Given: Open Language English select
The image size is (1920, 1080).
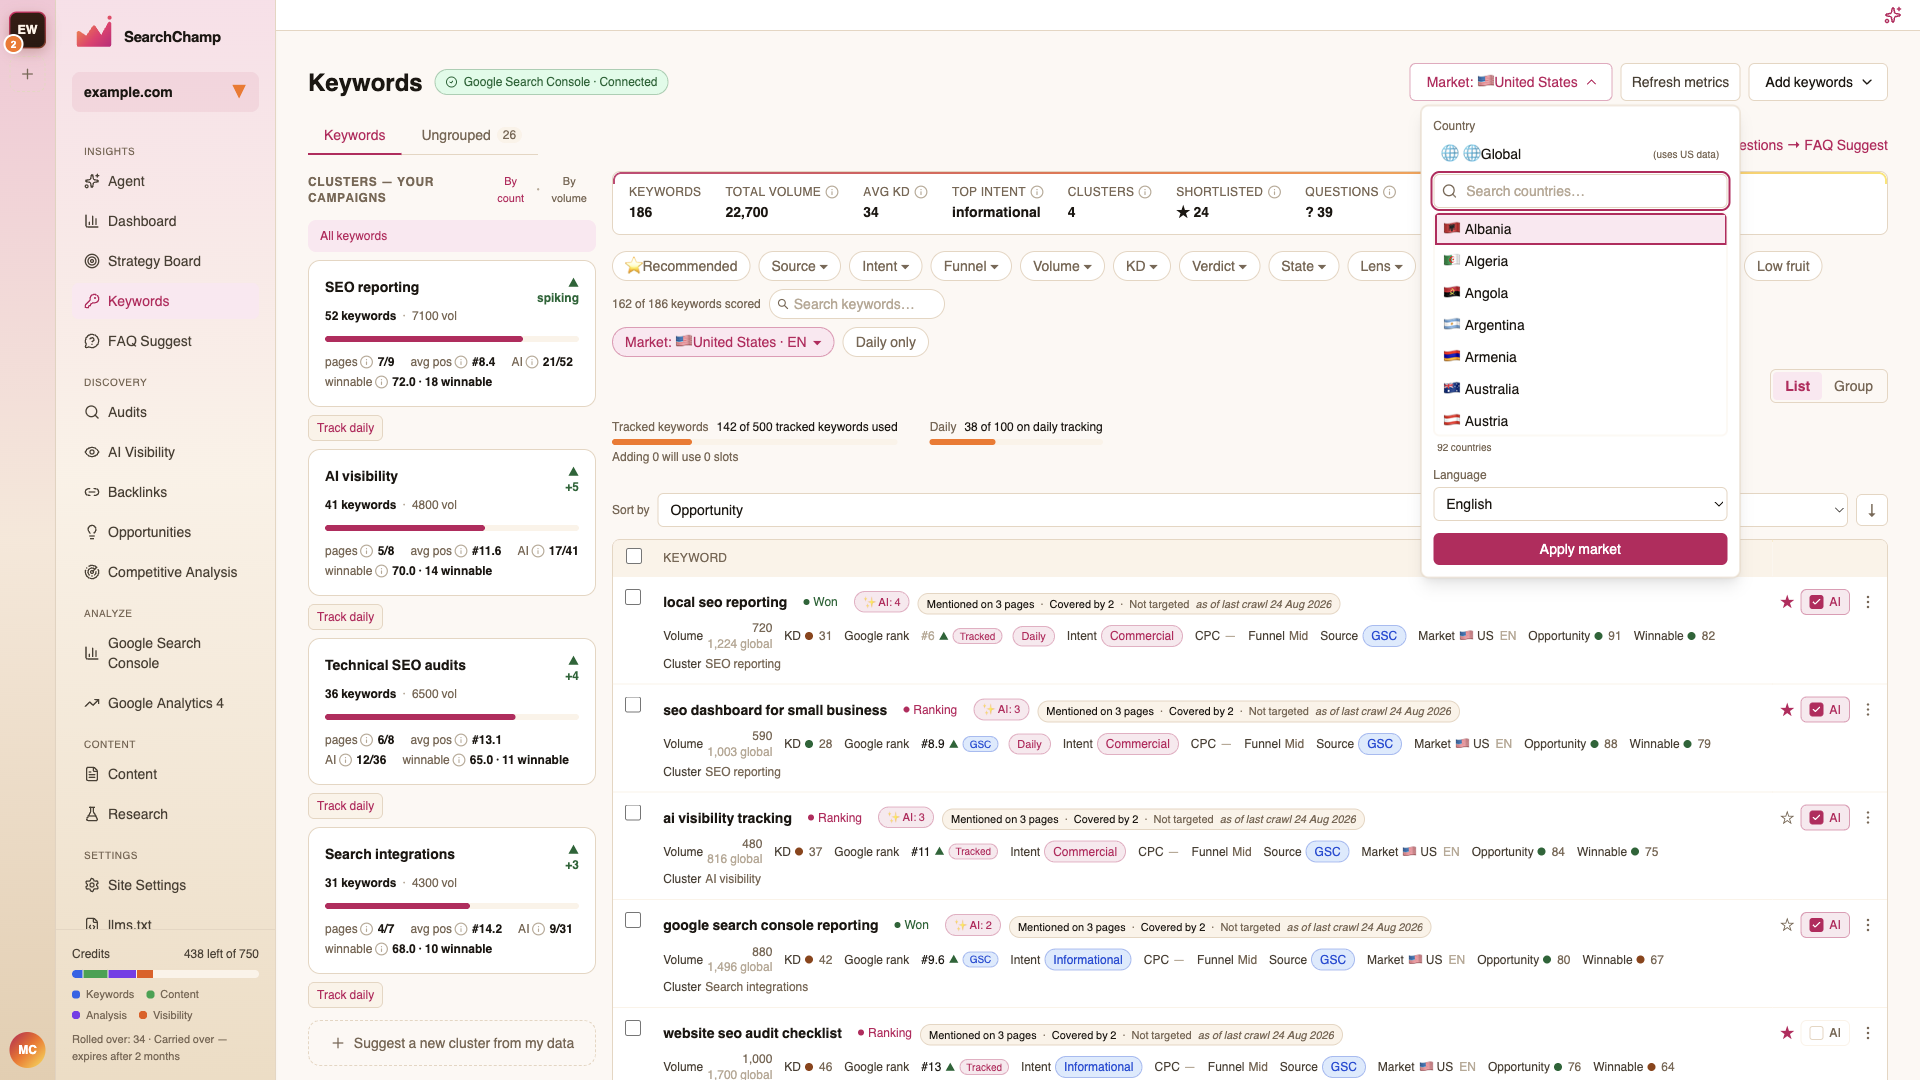Looking at the screenshot, I should [1580, 504].
